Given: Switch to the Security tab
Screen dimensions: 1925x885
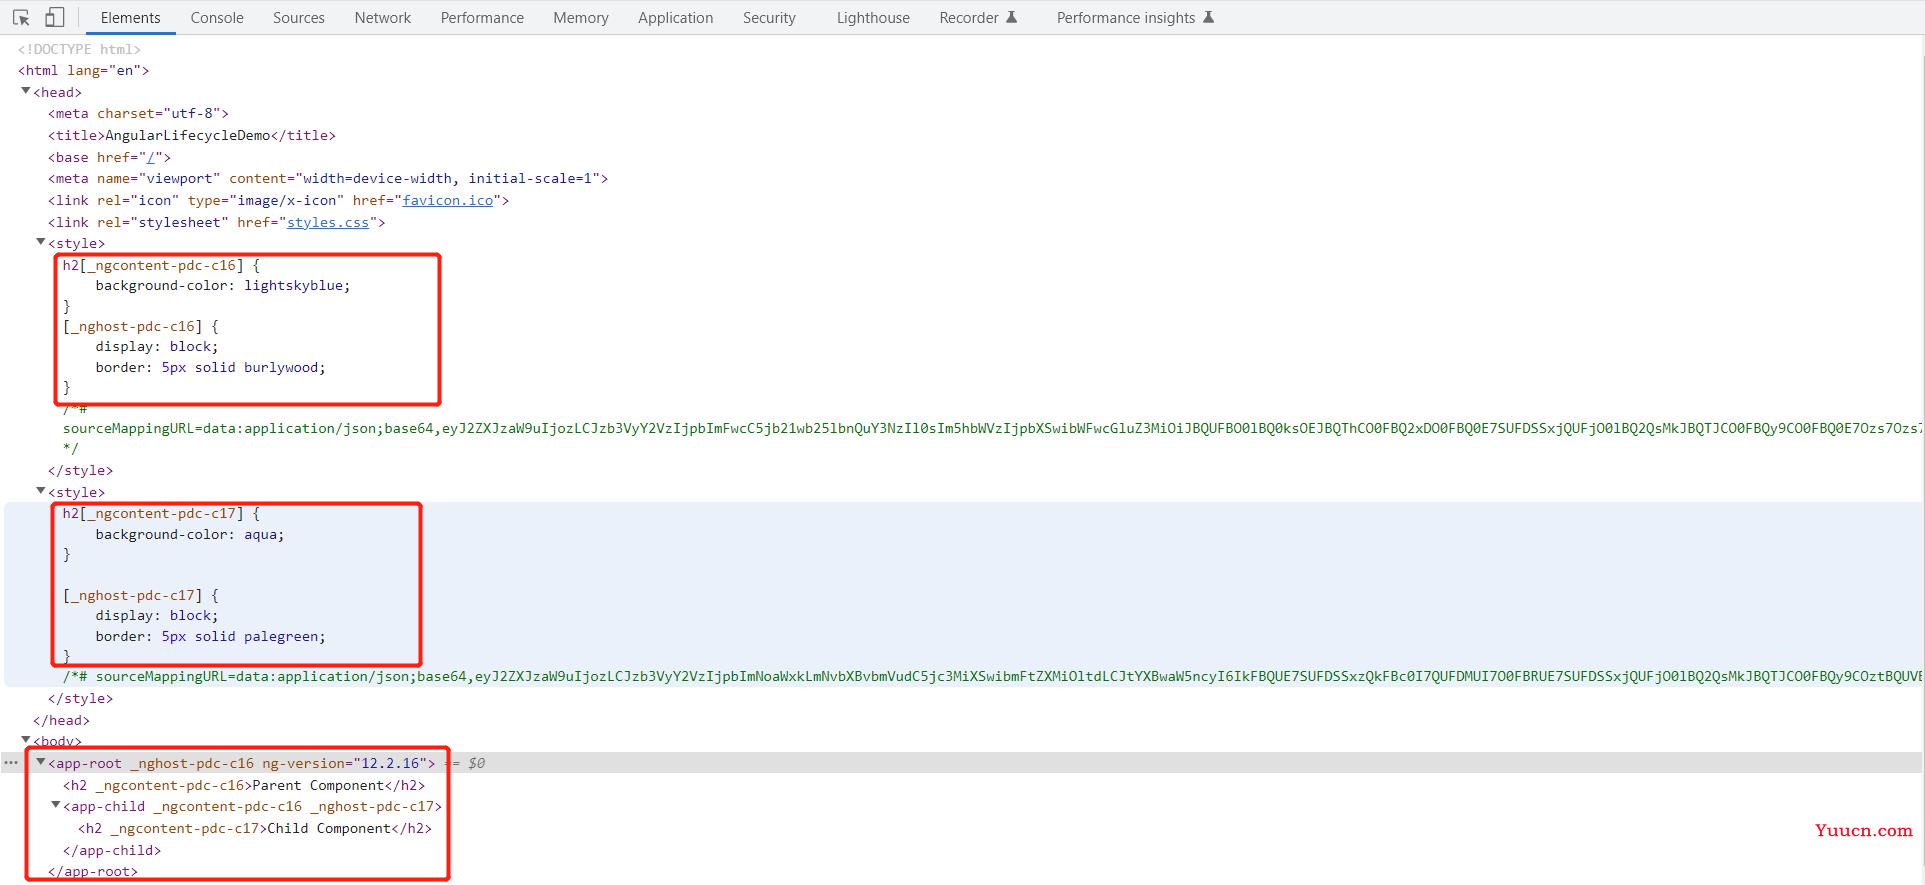Looking at the screenshot, I should [x=769, y=18].
